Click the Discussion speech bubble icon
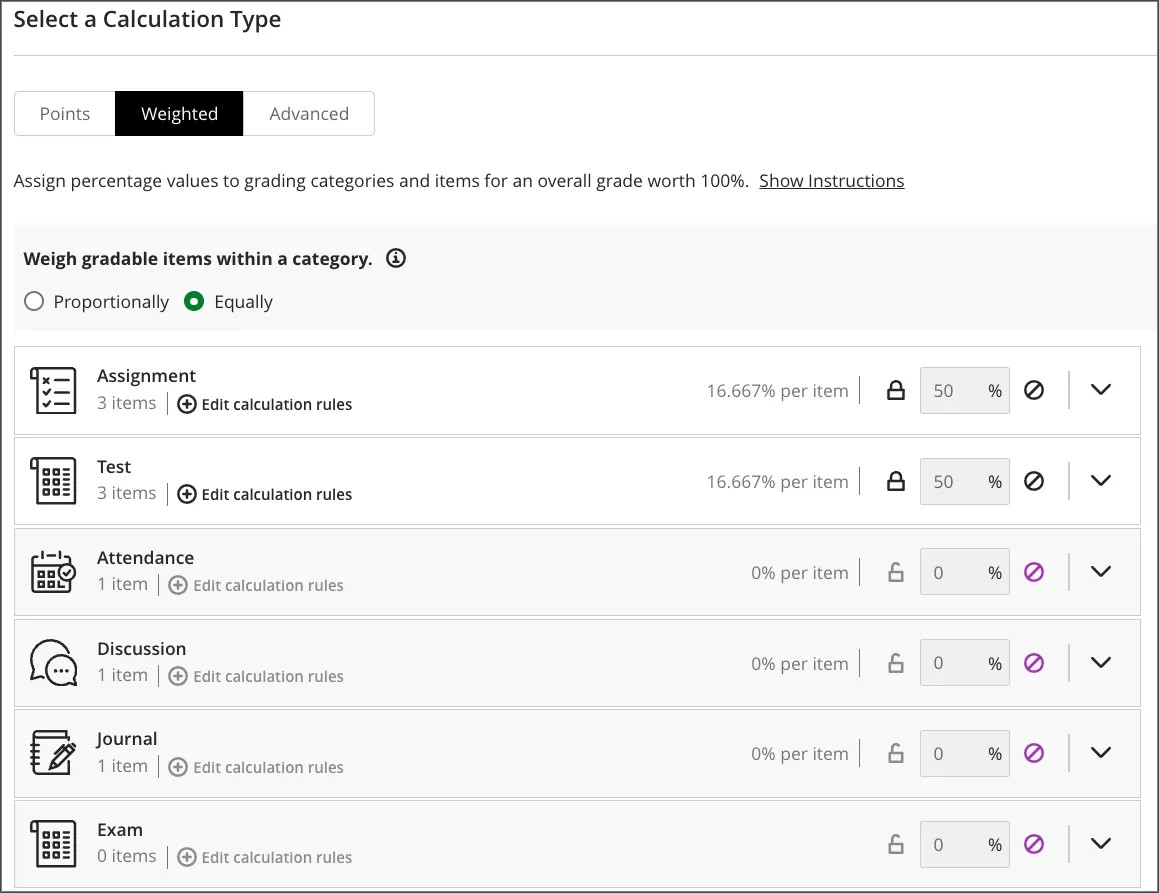Screen dimensions: 1159x893 53,662
